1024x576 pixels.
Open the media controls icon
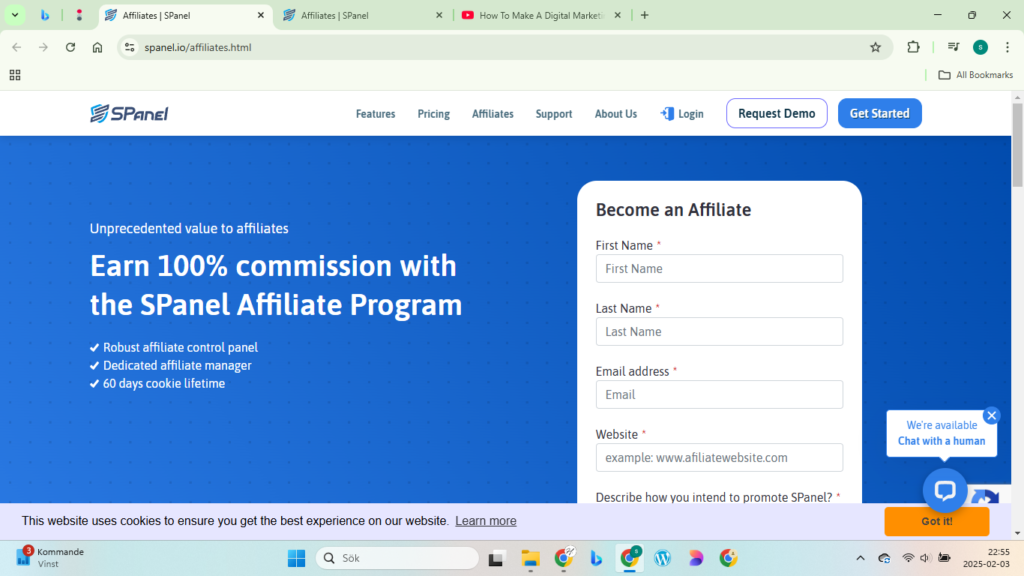(953, 47)
